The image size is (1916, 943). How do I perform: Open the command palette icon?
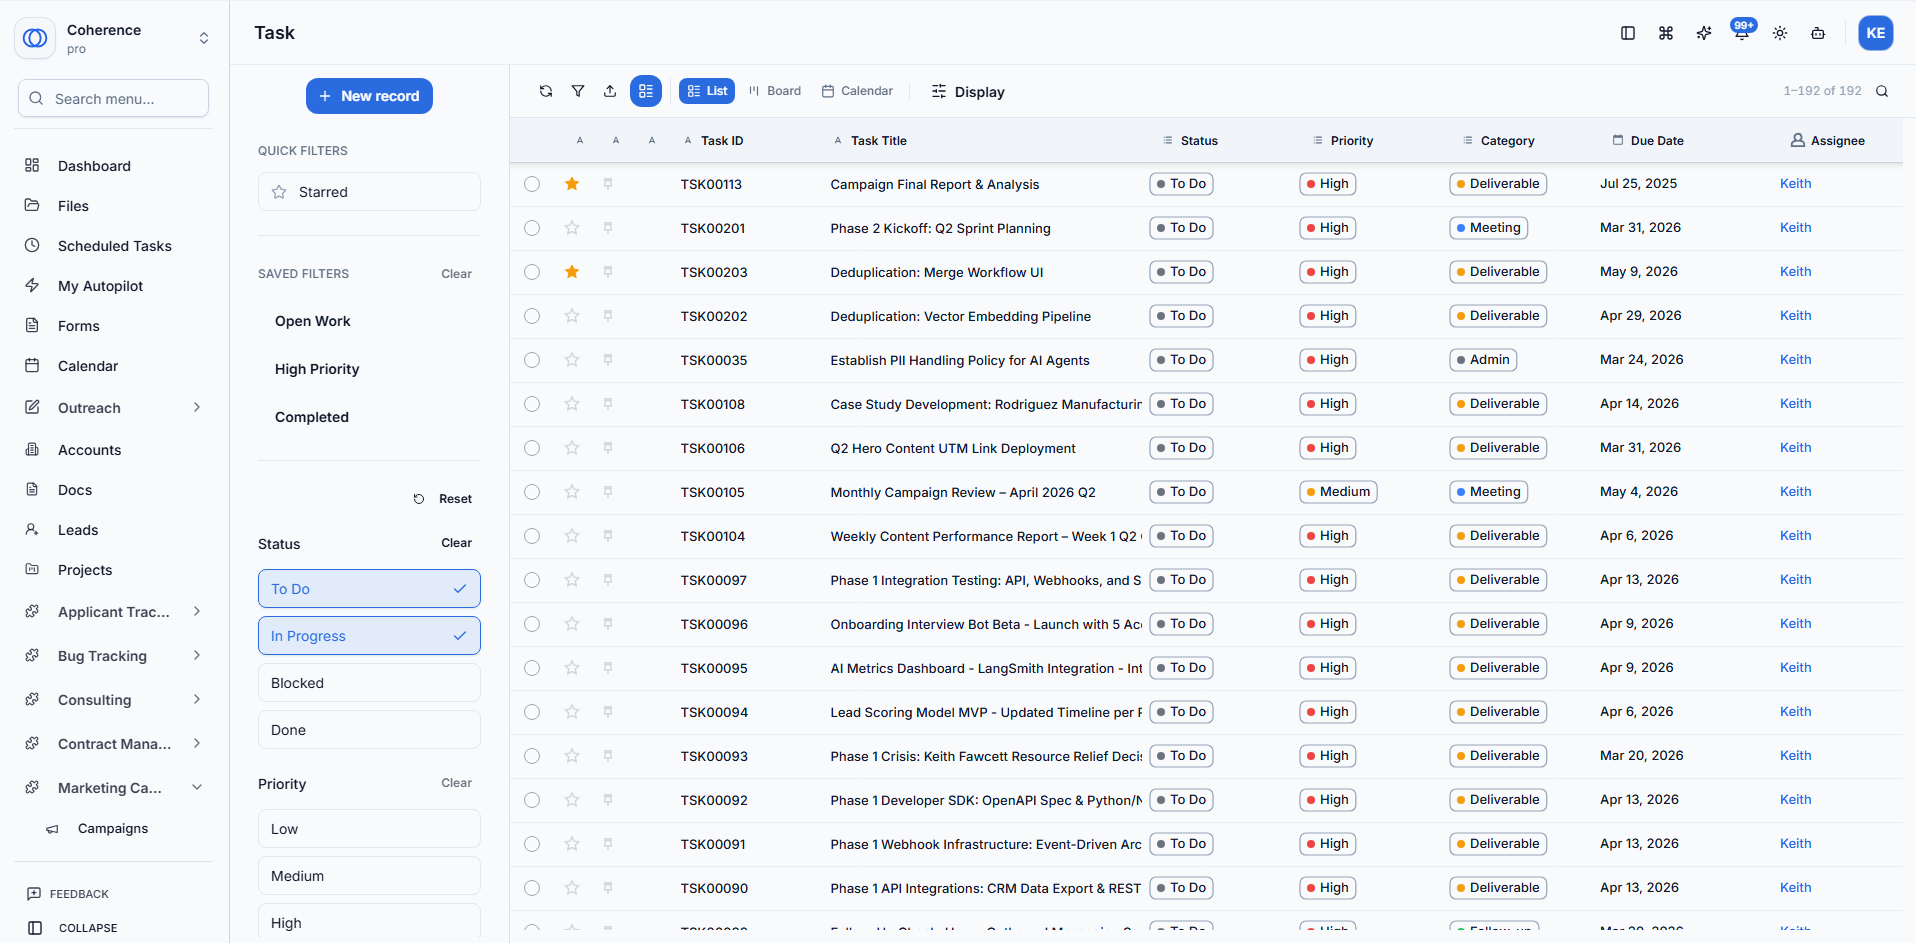(x=1666, y=33)
